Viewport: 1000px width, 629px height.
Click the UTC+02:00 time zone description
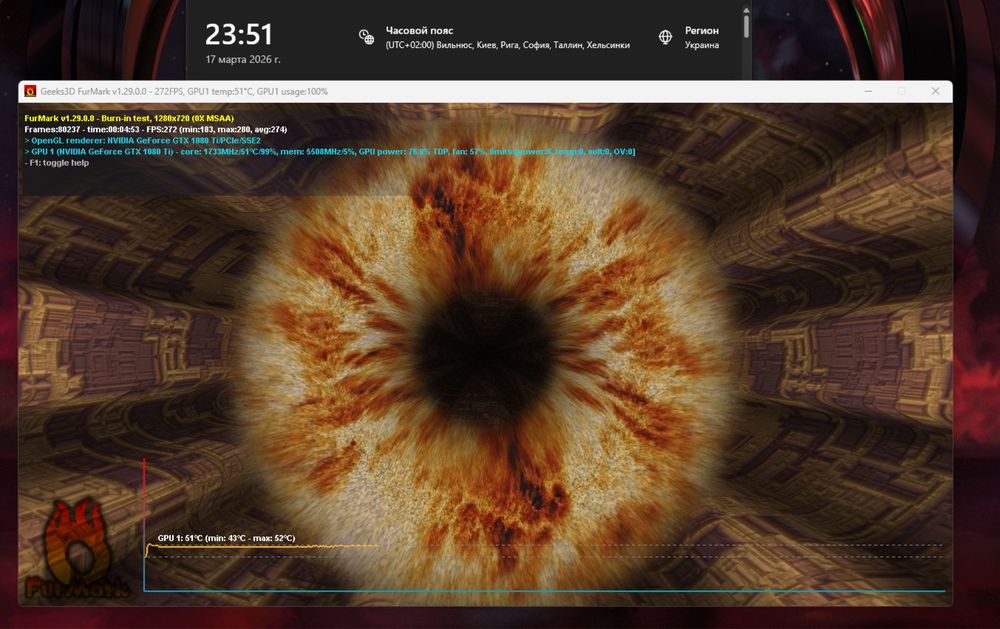click(508, 45)
